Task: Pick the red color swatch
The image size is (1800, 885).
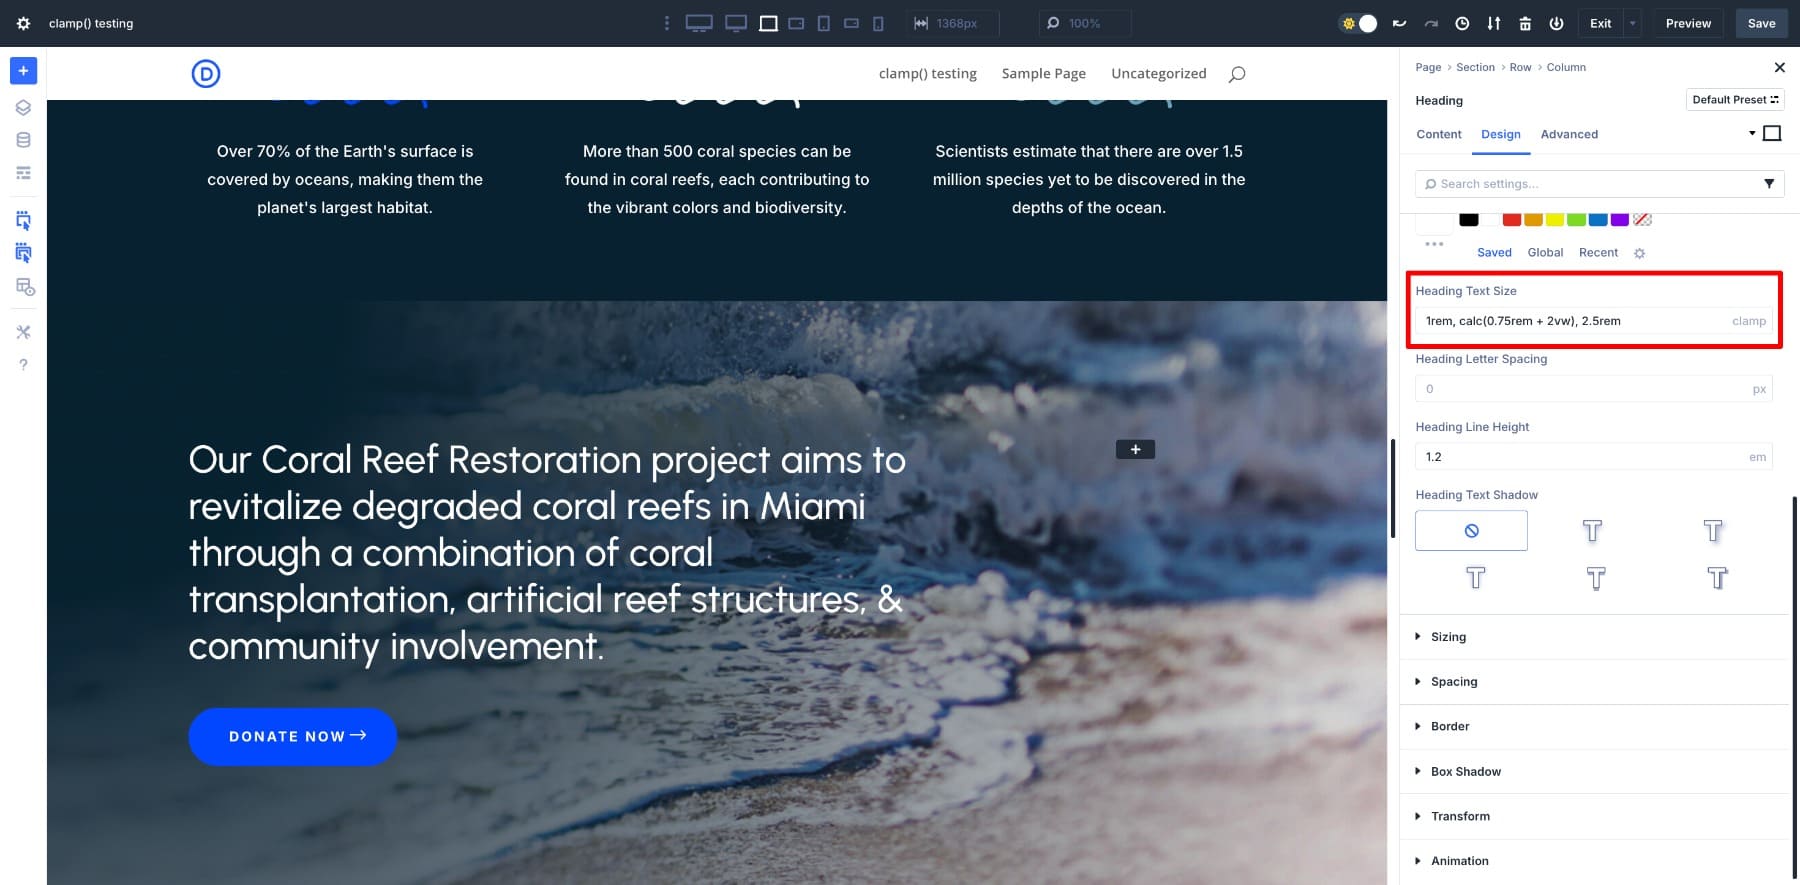Action: [1511, 220]
